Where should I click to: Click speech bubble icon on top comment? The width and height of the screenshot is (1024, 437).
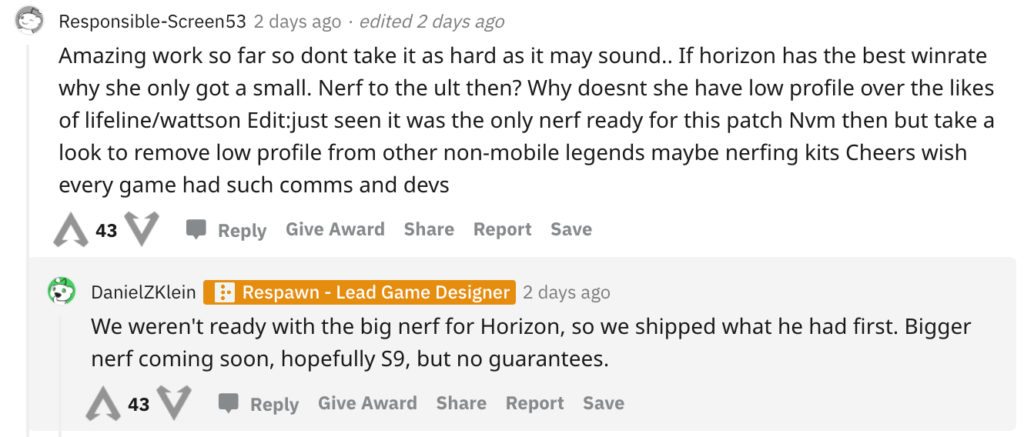tap(197, 230)
